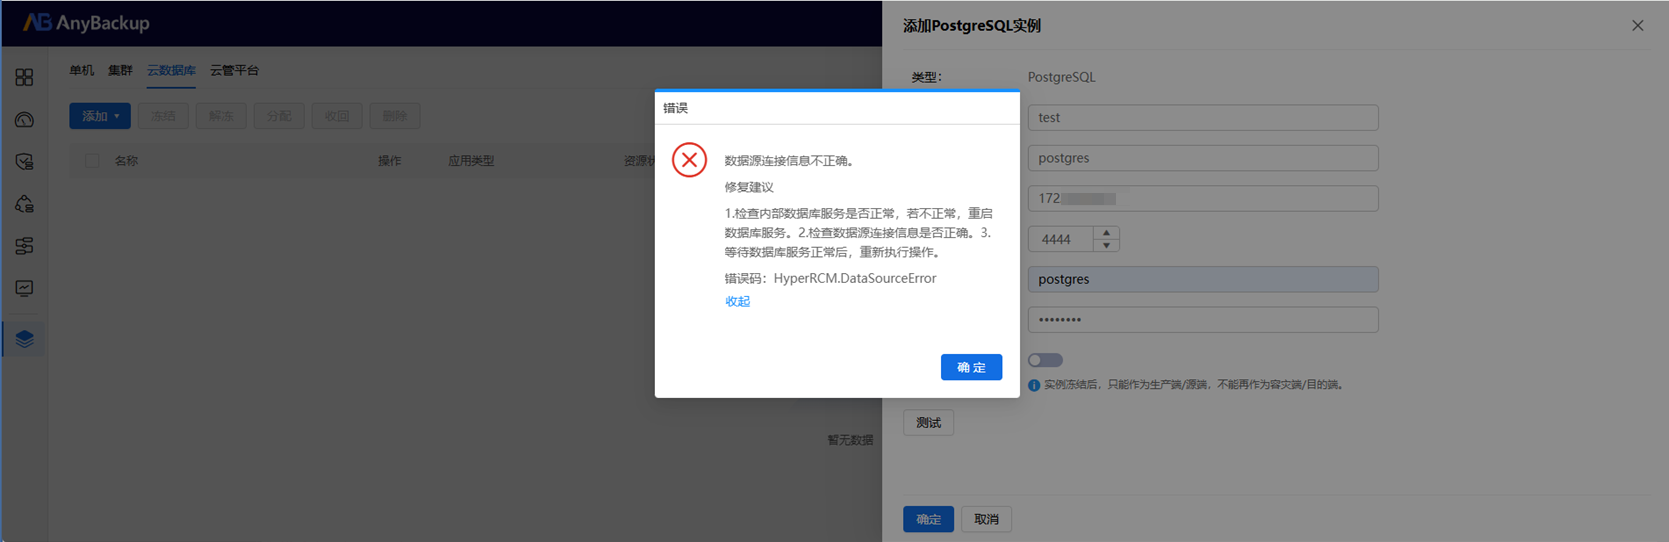Click the error code HyperRCM.DataSourceError text
Image resolution: width=1669 pixels, height=542 pixels.
pyautogui.click(x=854, y=278)
